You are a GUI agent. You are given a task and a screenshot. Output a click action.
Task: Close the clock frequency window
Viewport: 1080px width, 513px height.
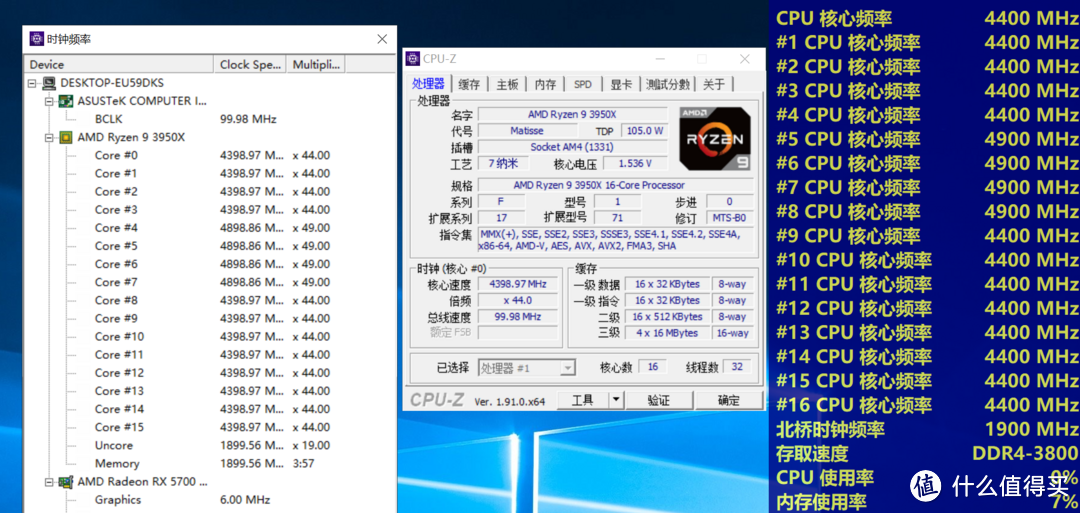point(382,39)
